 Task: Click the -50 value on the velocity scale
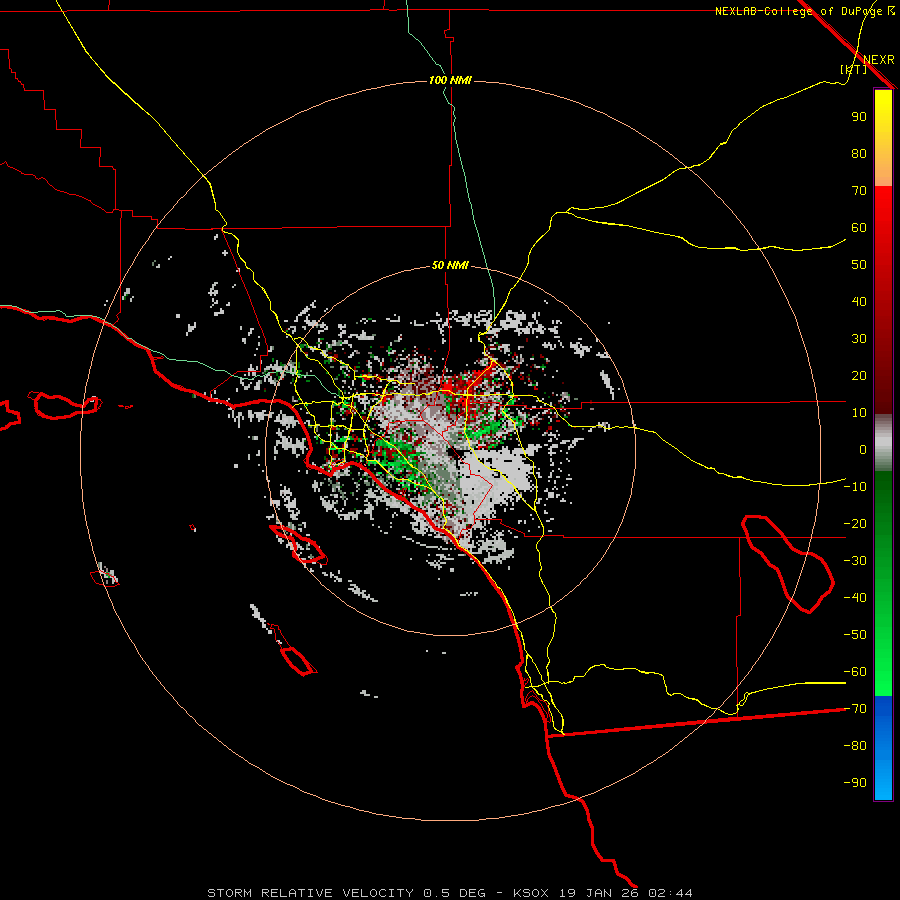855,635
